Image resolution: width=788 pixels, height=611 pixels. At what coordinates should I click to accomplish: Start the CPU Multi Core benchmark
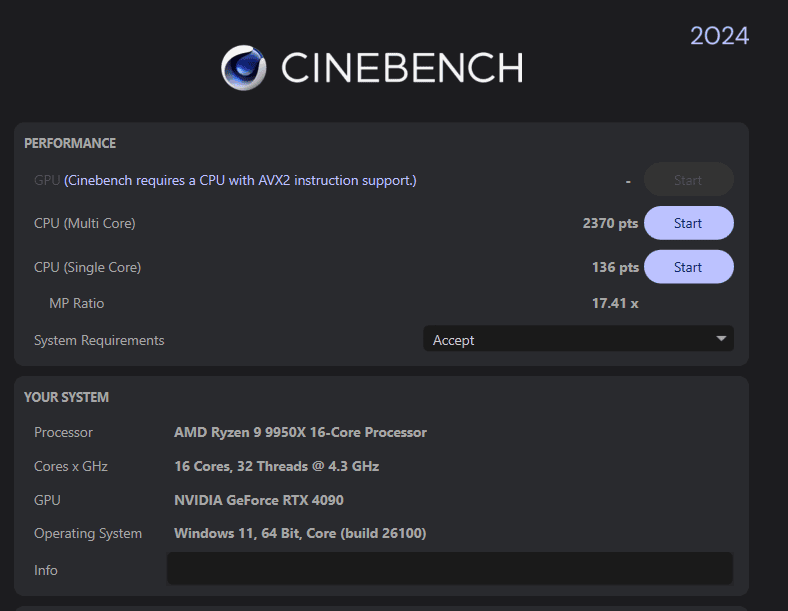click(688, 223)
